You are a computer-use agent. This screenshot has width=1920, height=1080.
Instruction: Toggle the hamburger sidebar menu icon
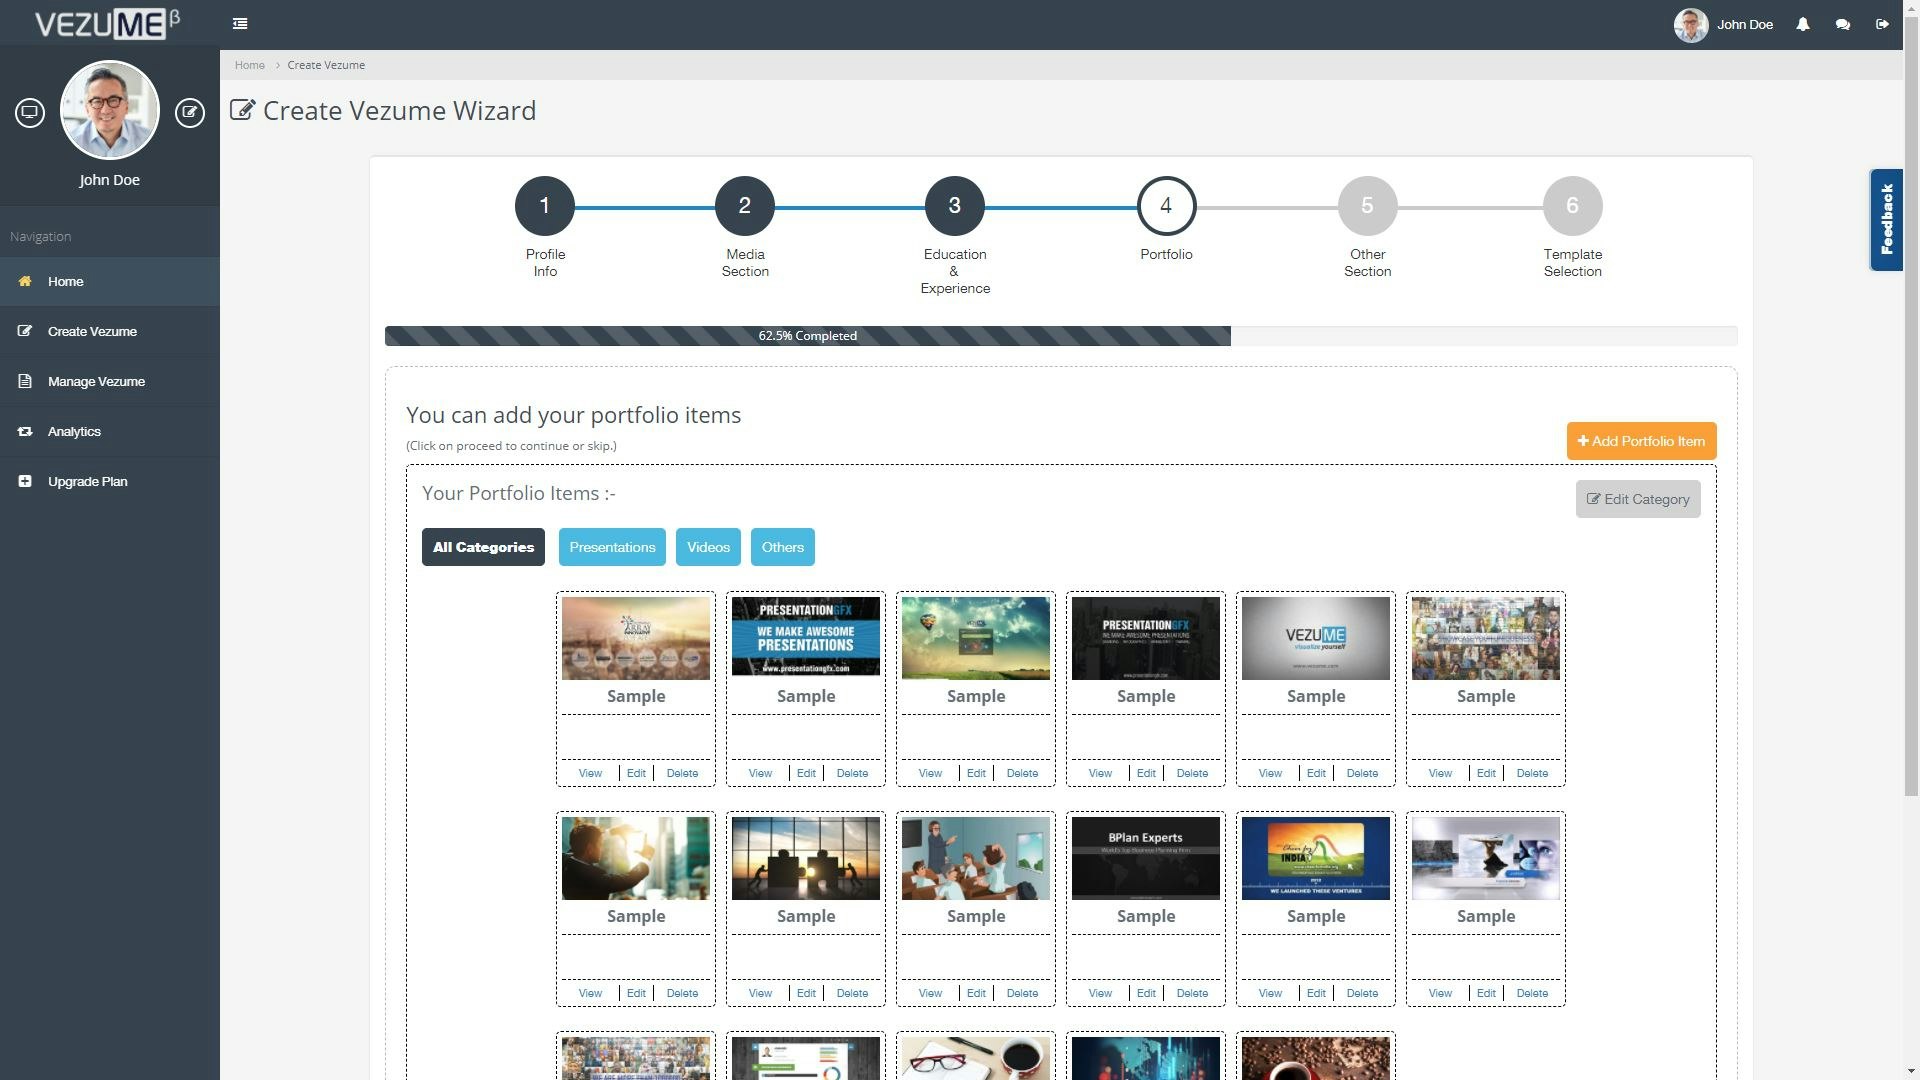click(240, 24)
